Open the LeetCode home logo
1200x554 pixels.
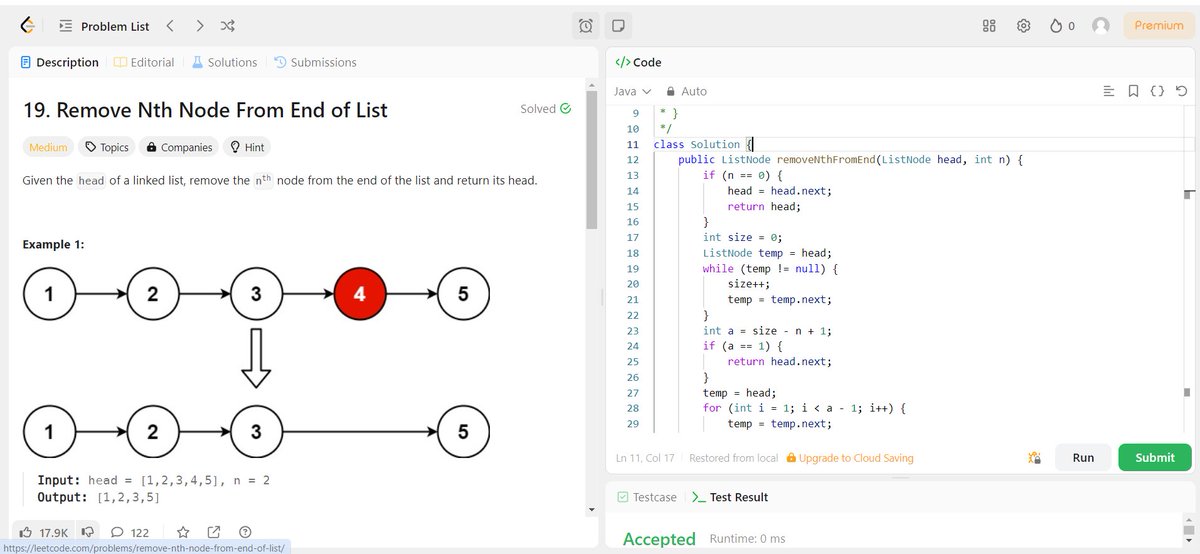(27, 25)
